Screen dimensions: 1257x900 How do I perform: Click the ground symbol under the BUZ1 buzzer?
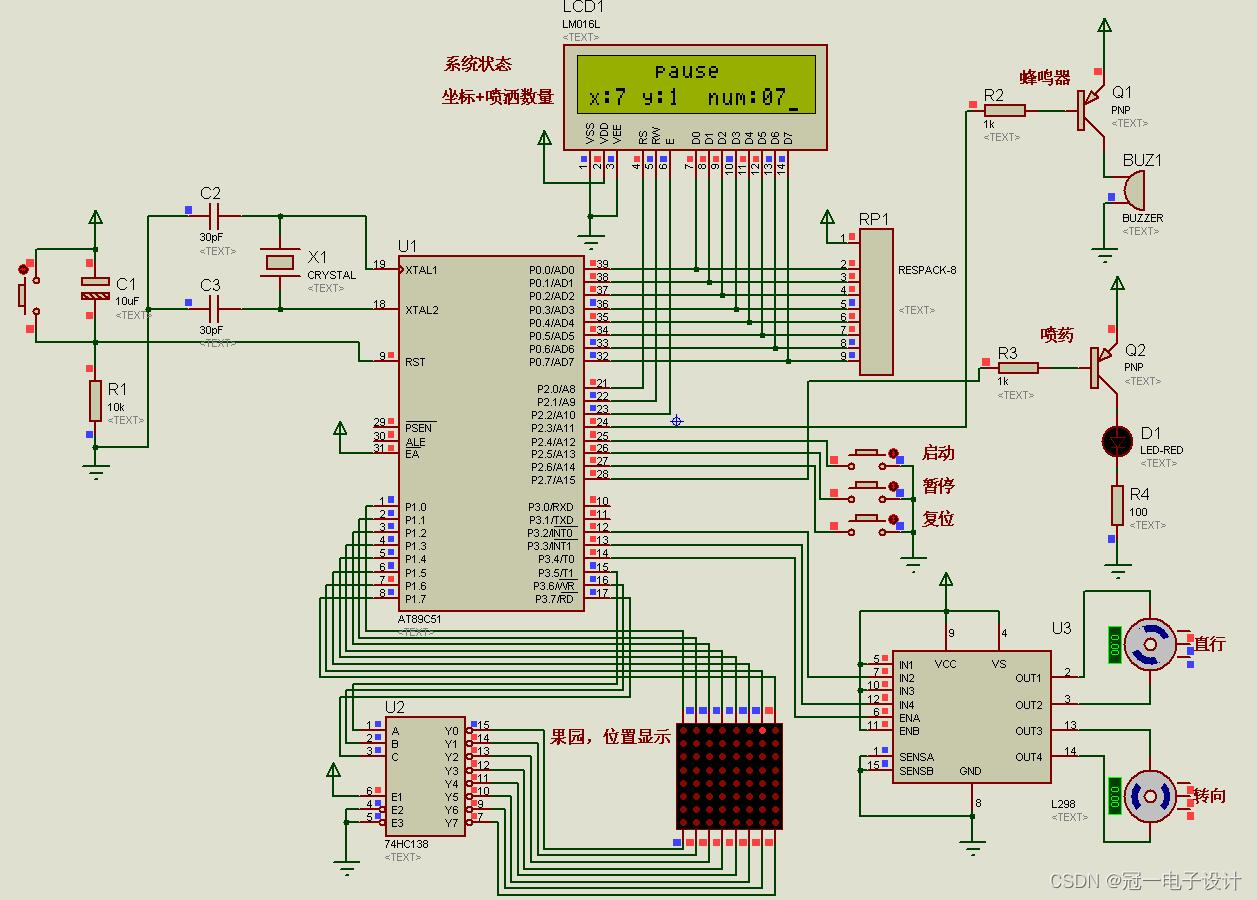(x=1104, y=253)
